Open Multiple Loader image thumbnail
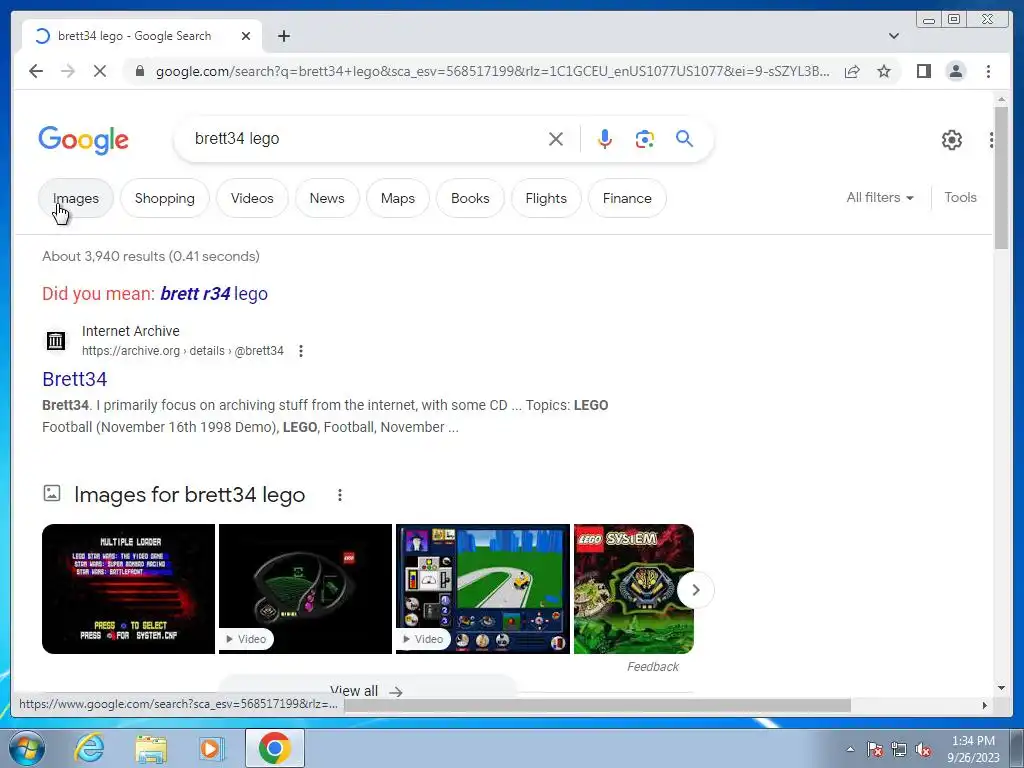This screenshot has height=768, width=1024. pos(128,588)
